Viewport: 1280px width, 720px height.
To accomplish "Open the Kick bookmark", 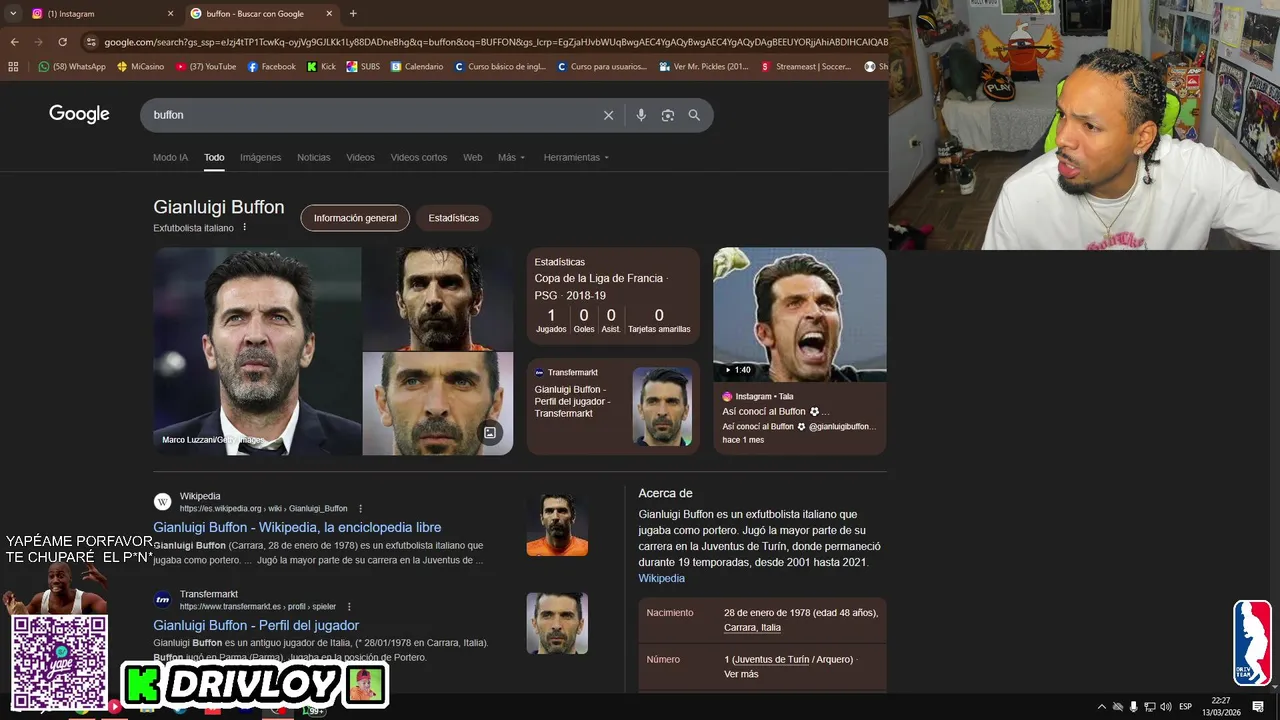I will 321,67.
